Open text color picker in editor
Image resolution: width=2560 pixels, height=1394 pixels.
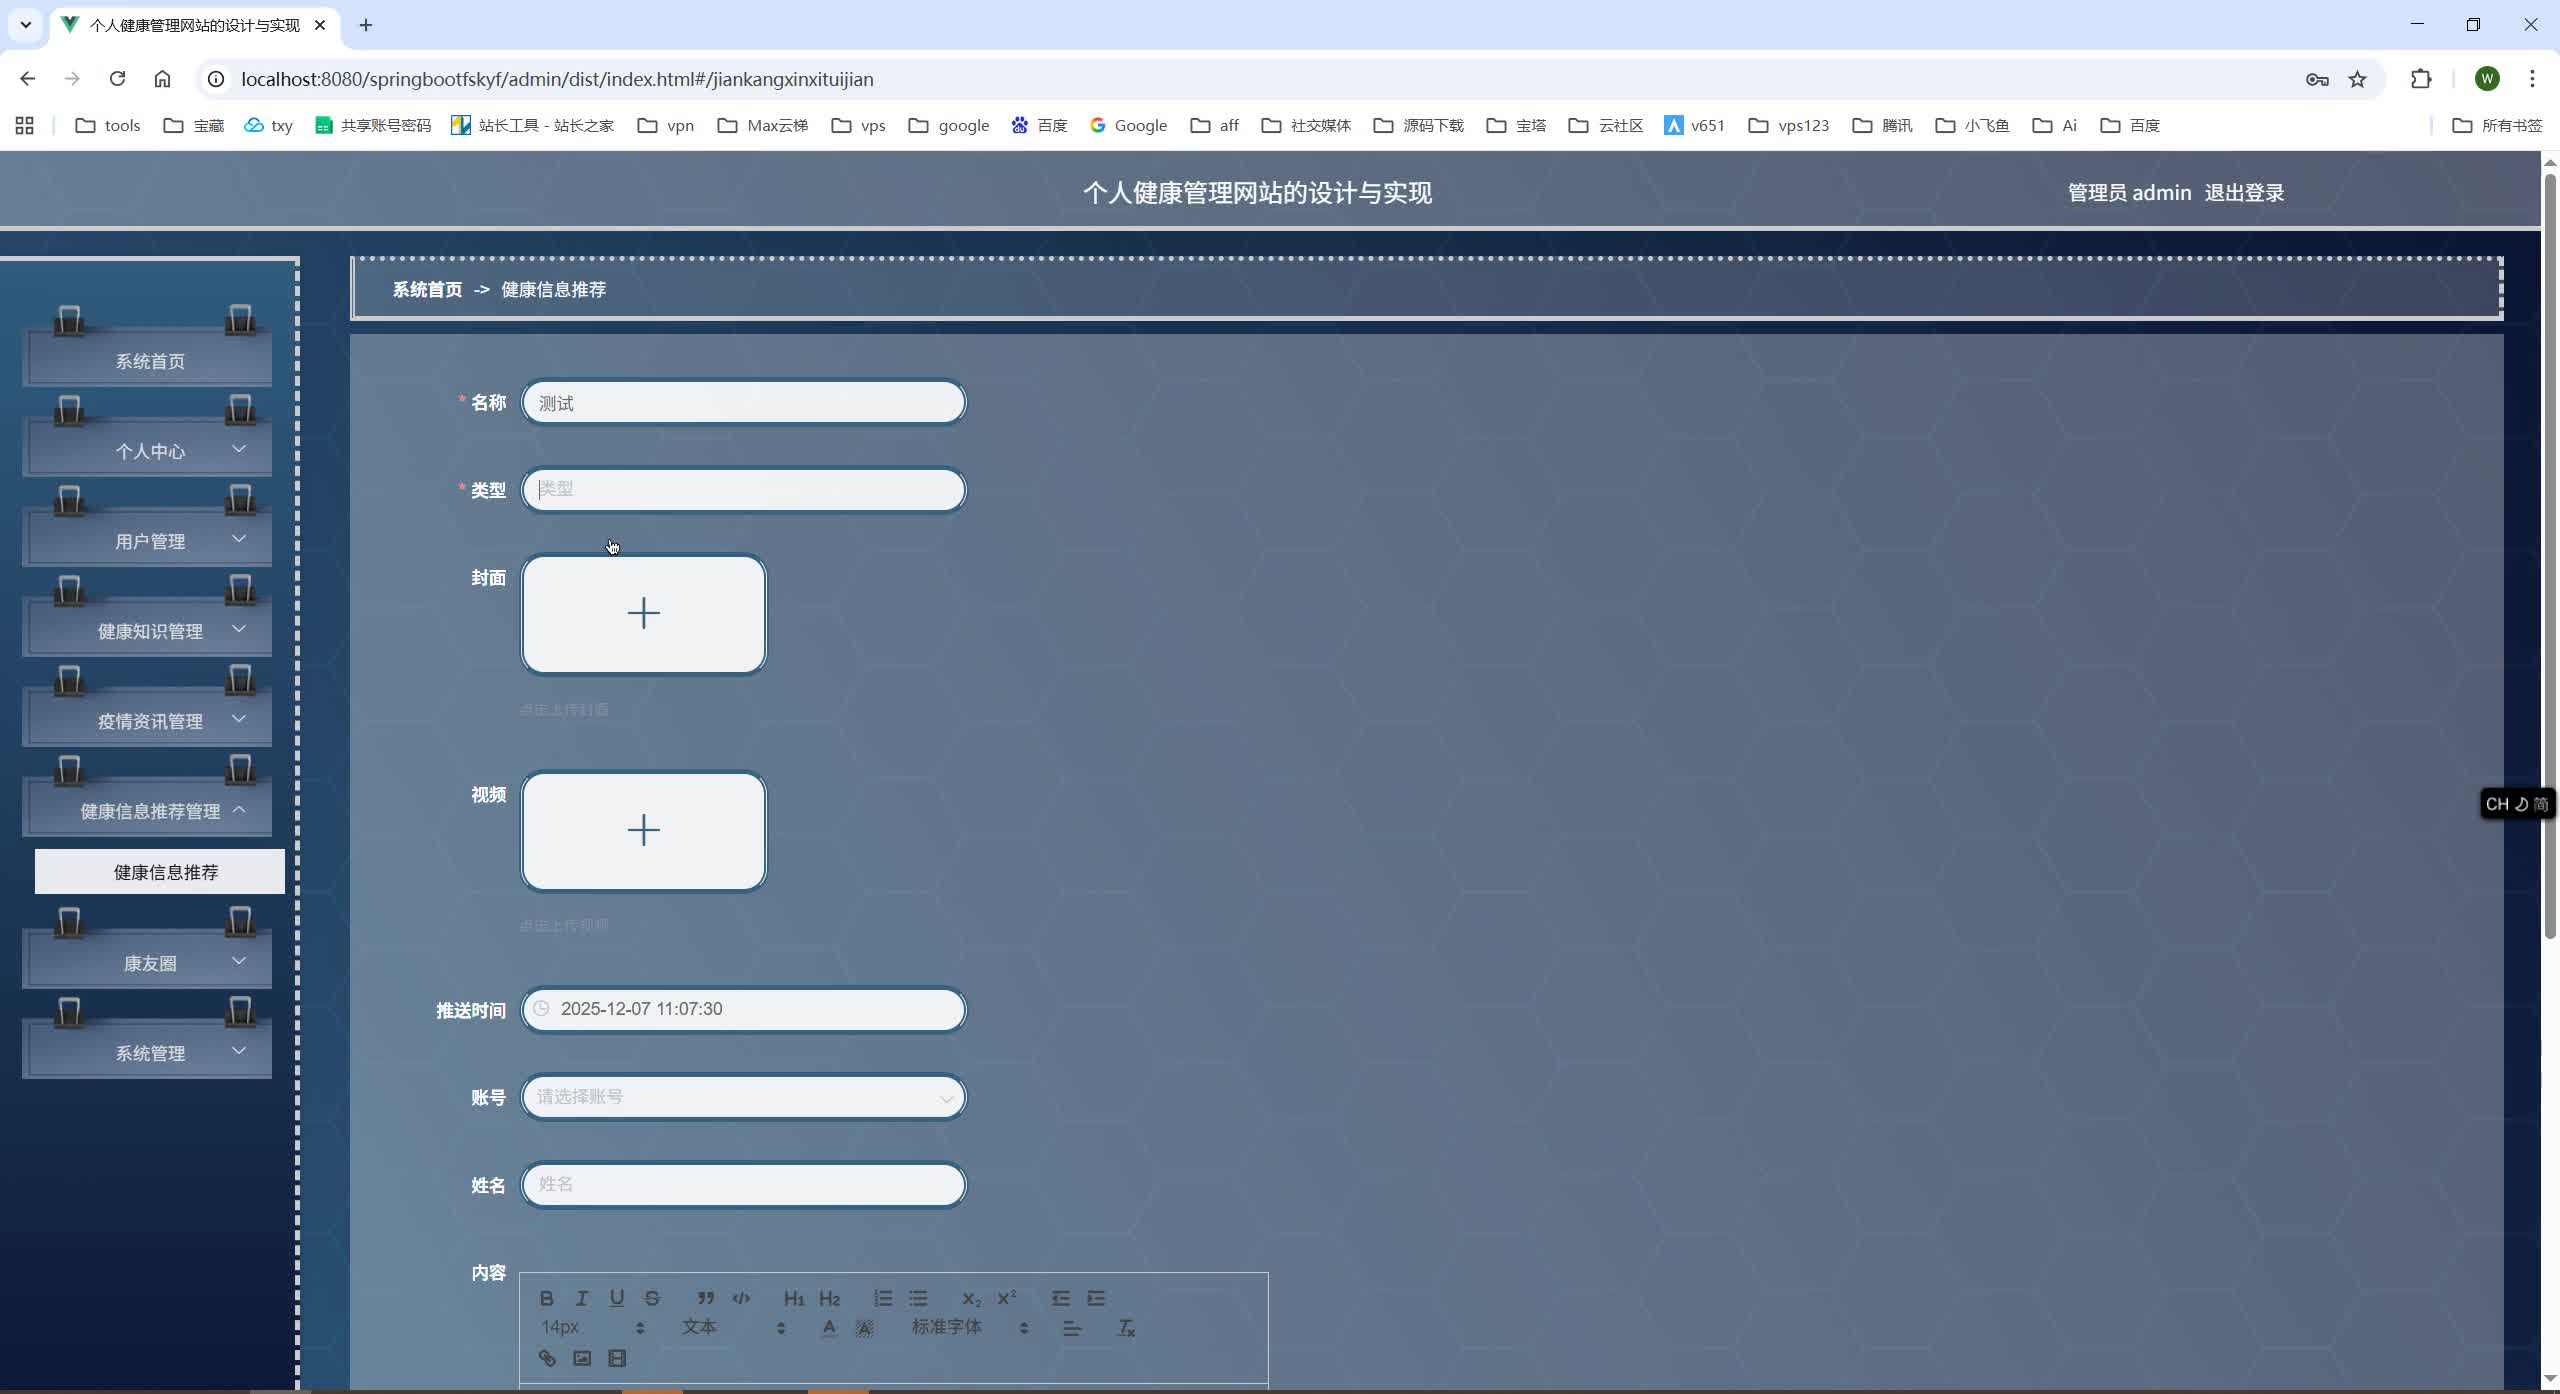829,1328
